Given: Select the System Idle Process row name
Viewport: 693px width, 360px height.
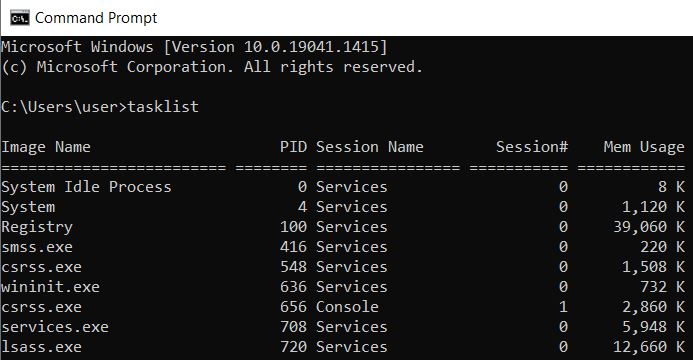Looking at the screenshot, I should (86, 187).
